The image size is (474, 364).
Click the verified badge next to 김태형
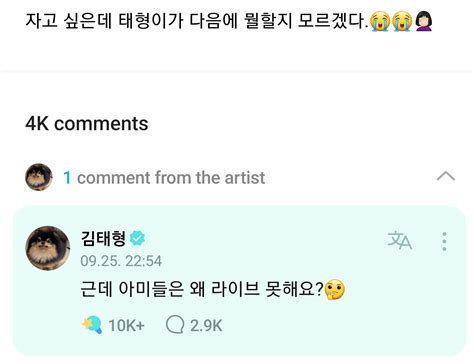[137, 238]
